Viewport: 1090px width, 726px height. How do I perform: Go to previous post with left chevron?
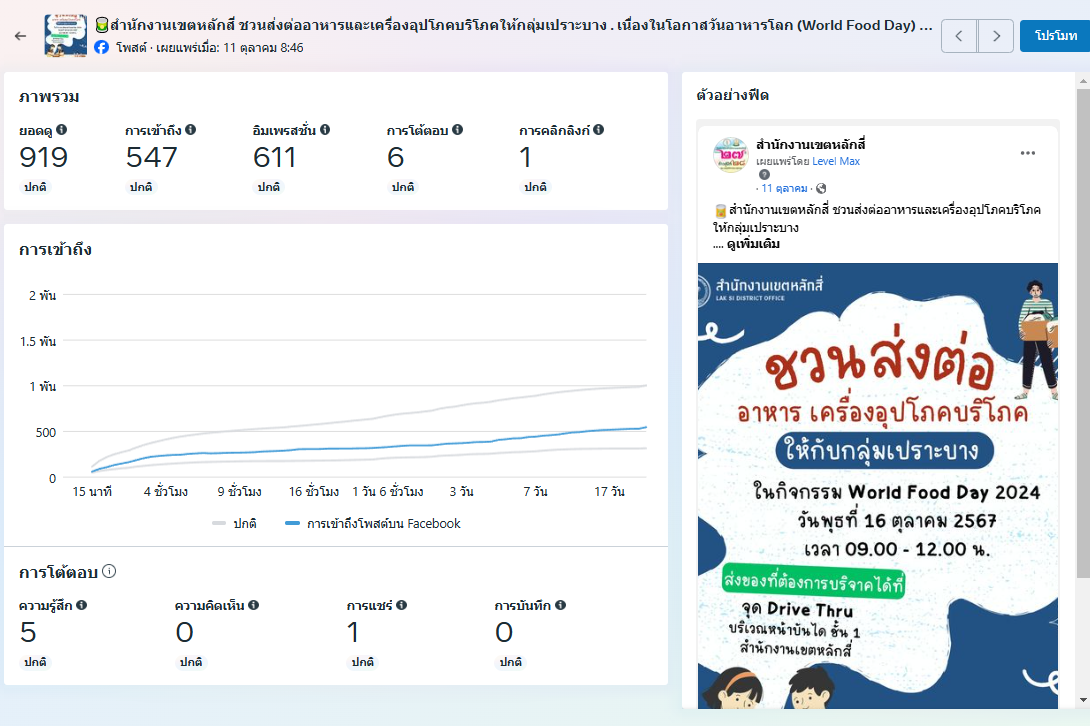959,36
